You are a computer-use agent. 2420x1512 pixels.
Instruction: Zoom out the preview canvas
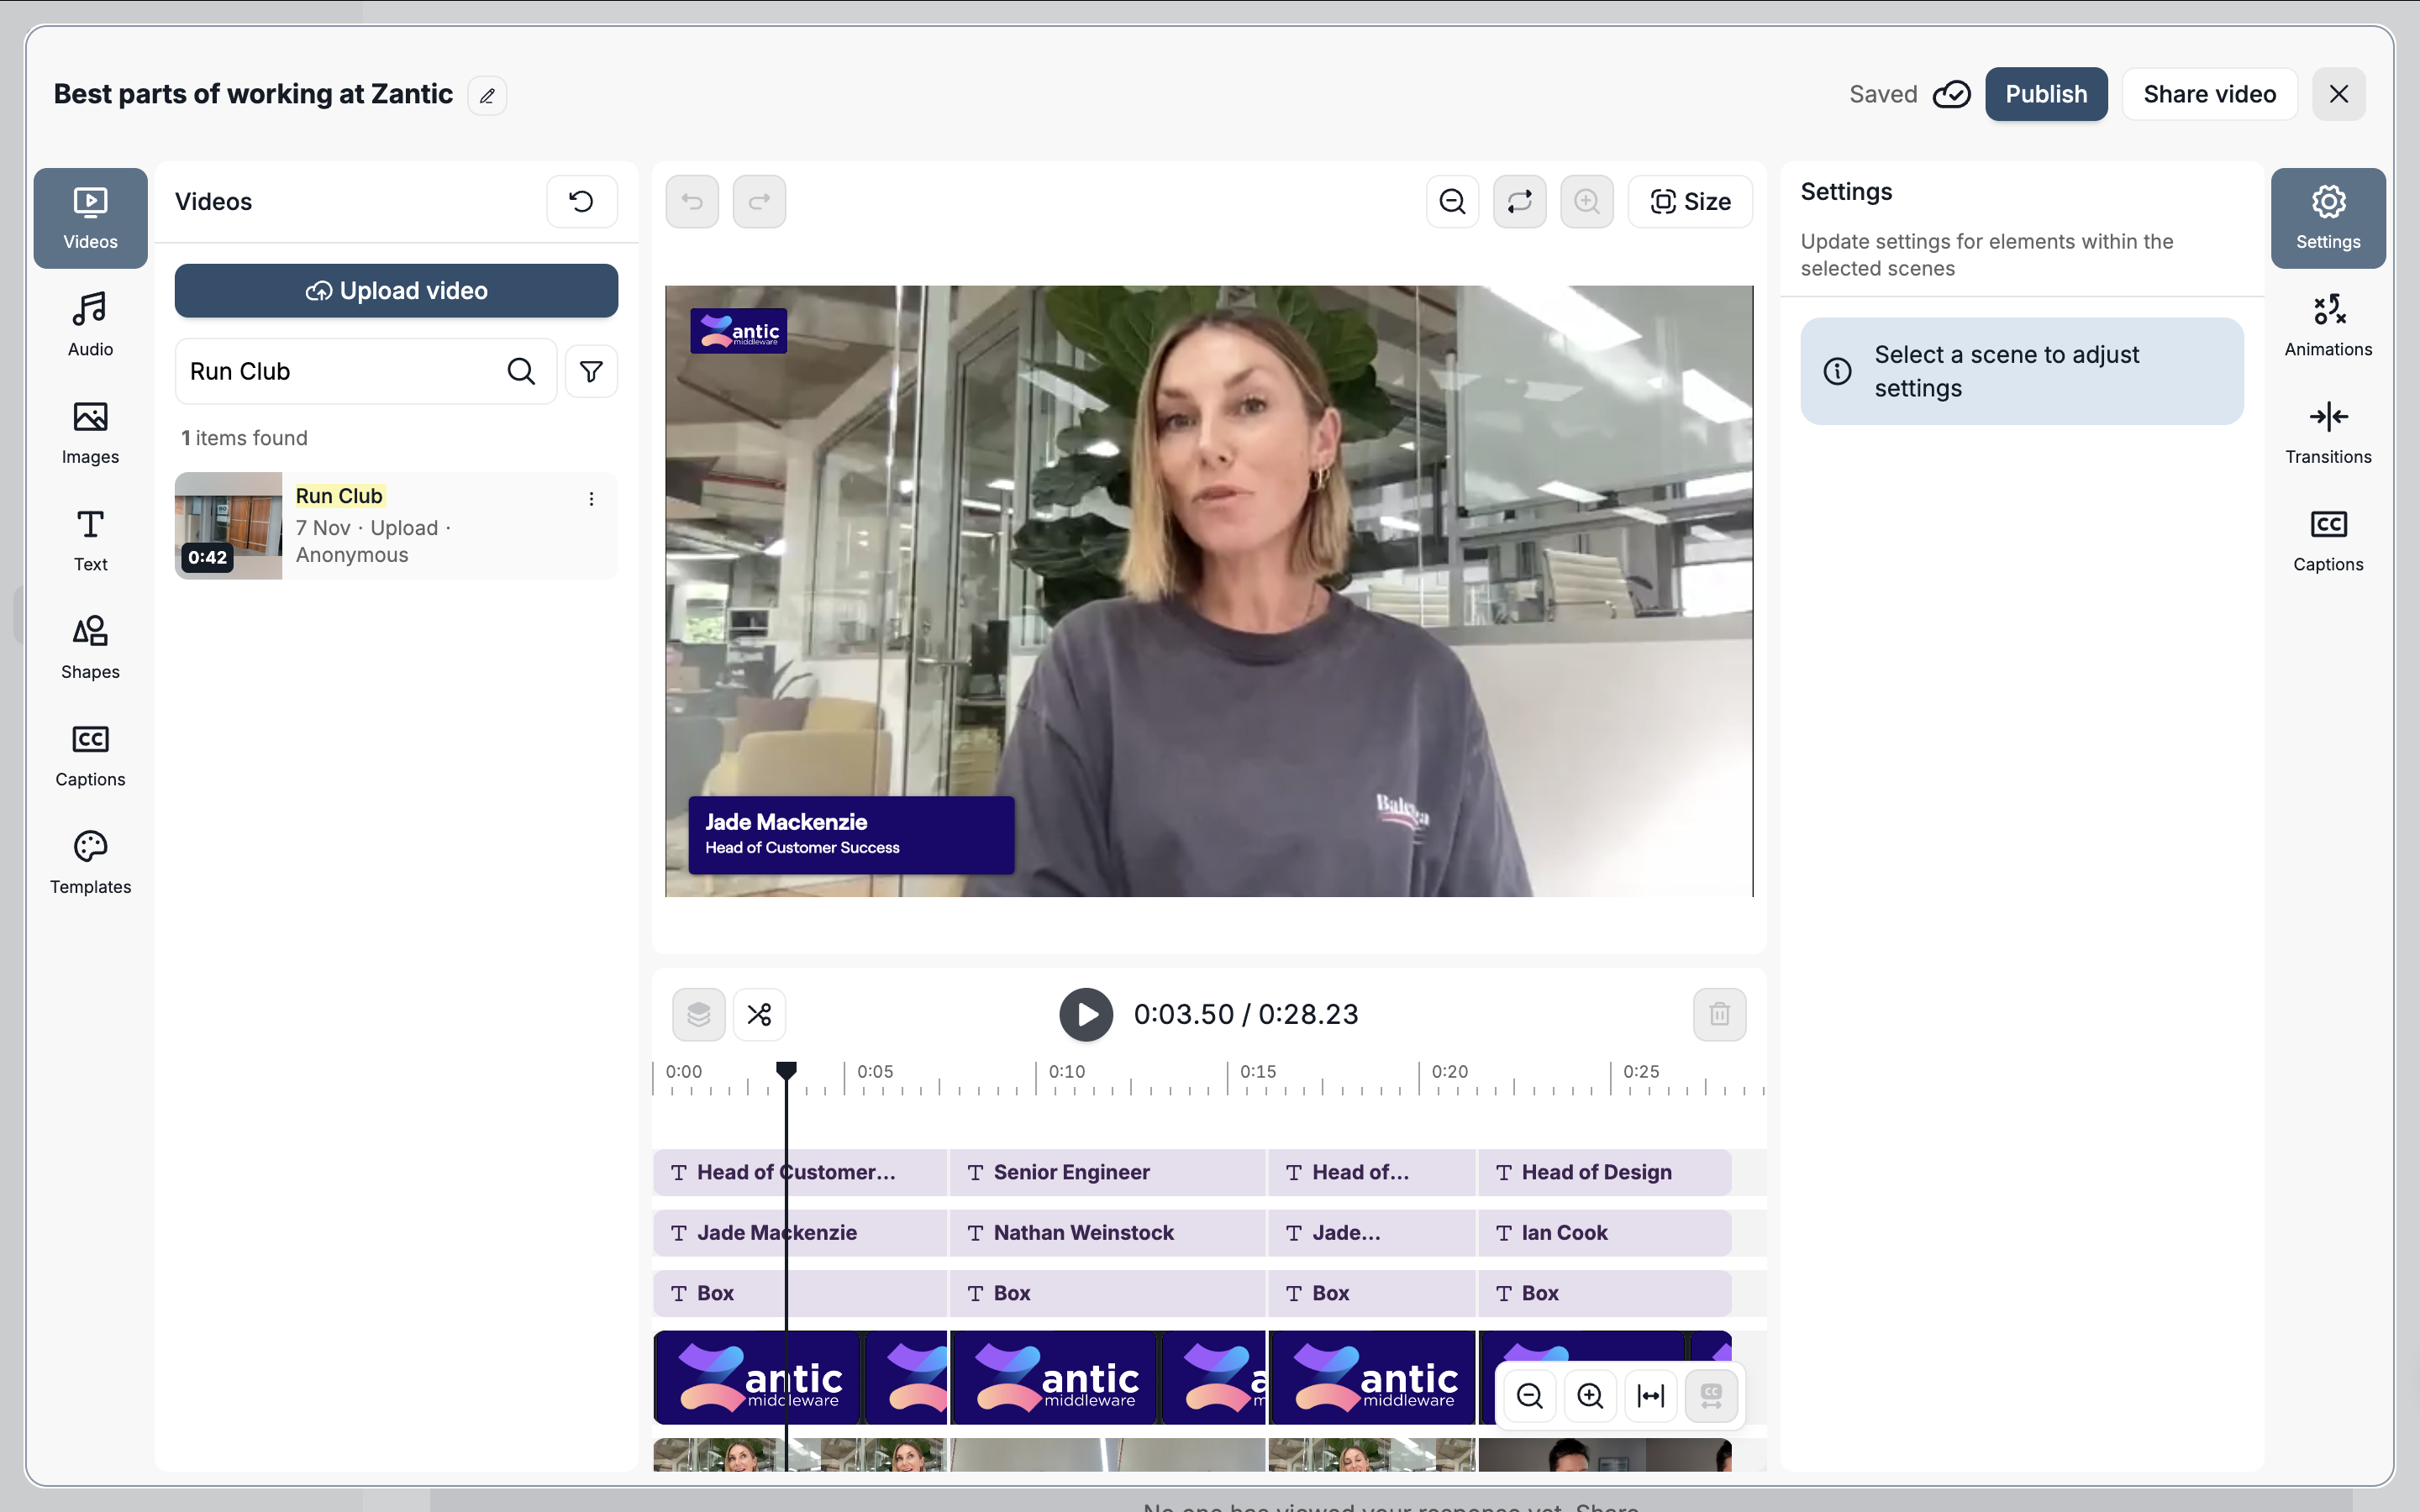click(1452, 201)
